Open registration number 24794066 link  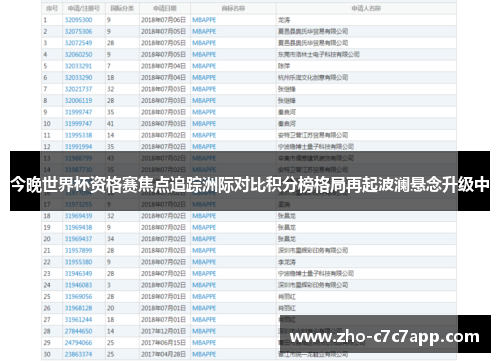(78, 343)
